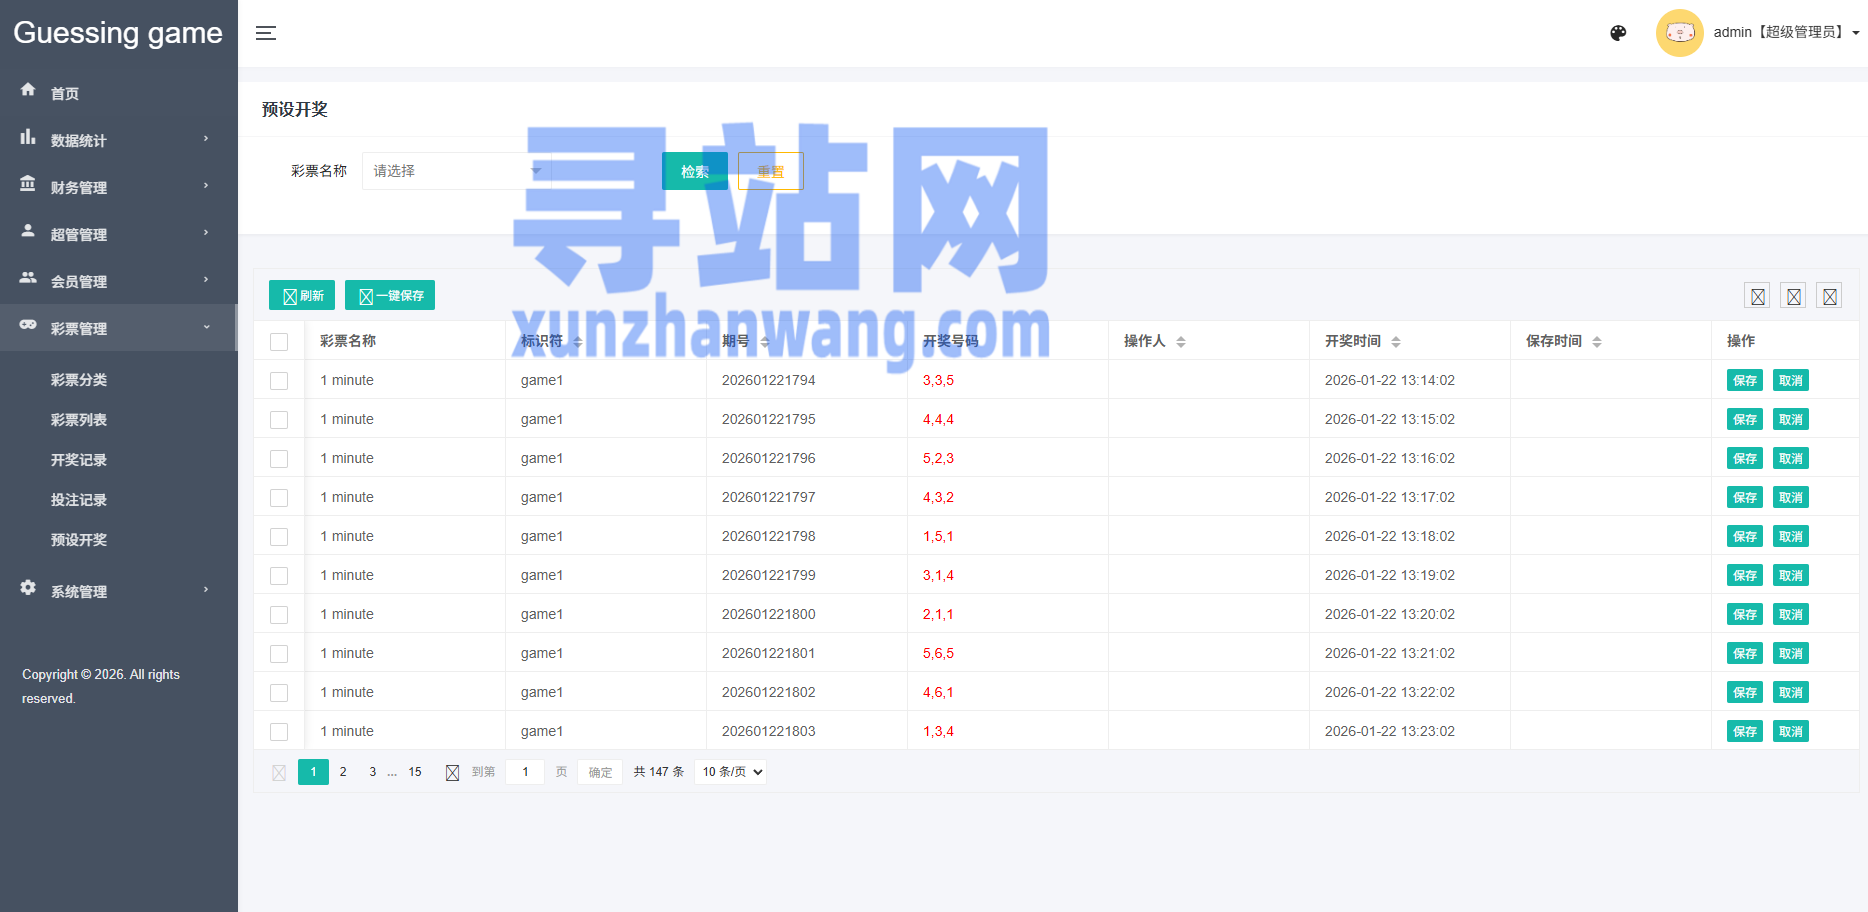Open the 彩票名称 select dropdown
The width and height of the screenshot is (1868, 912).
point(456,171)
